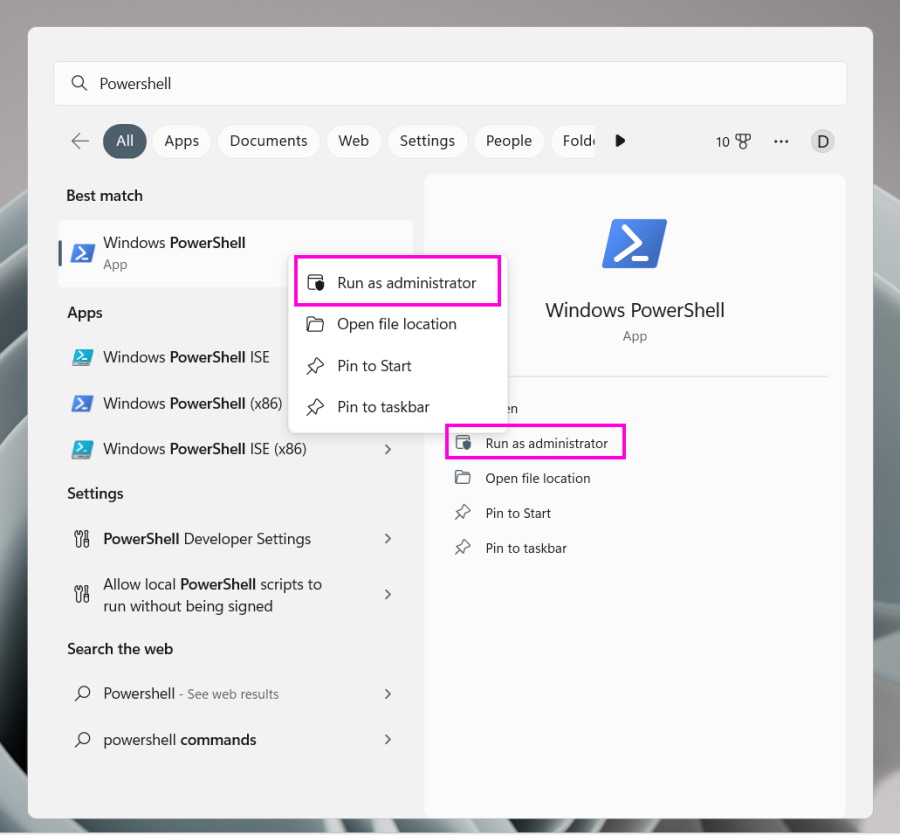Image resolution: width=900 pixels, height=835 pixels.
Task: Click the large PowerShell app icon
Action: pos(634,242)
